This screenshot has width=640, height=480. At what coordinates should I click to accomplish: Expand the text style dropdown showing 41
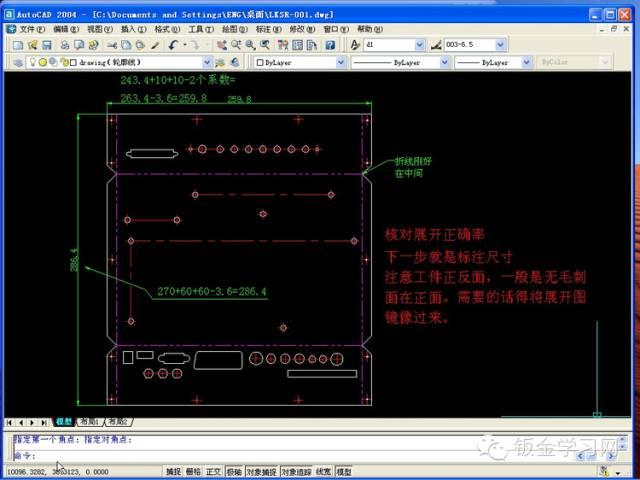coord(419,45)
